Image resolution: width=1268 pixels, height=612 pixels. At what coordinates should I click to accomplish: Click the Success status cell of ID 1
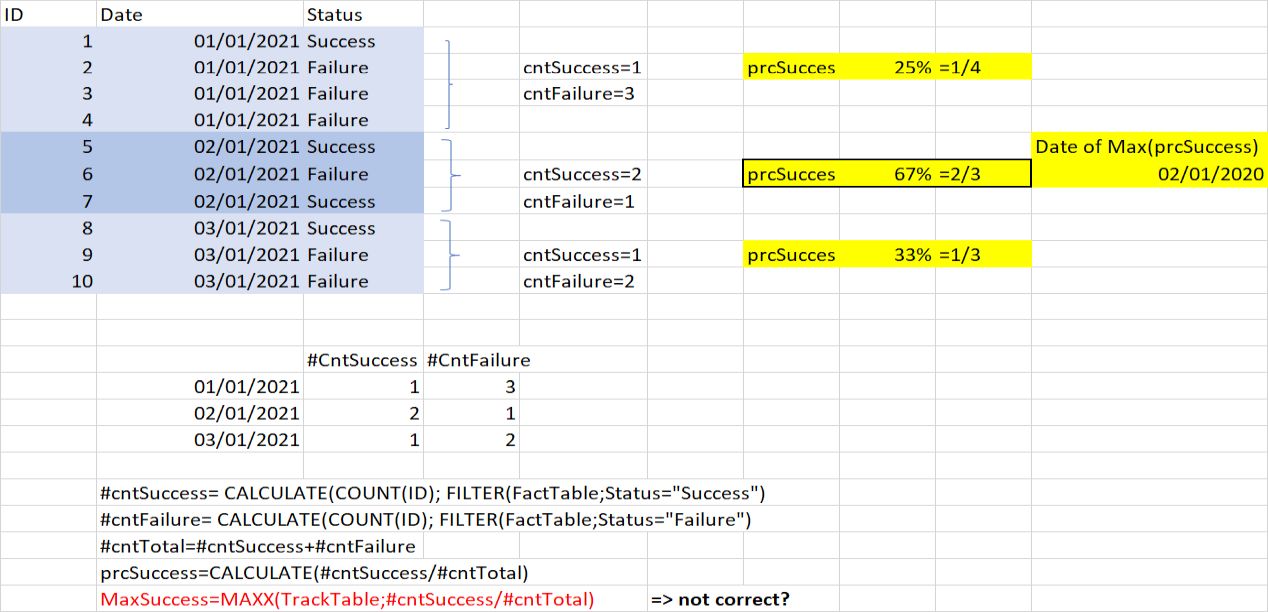pyautogui.click(x=363, y=41)
